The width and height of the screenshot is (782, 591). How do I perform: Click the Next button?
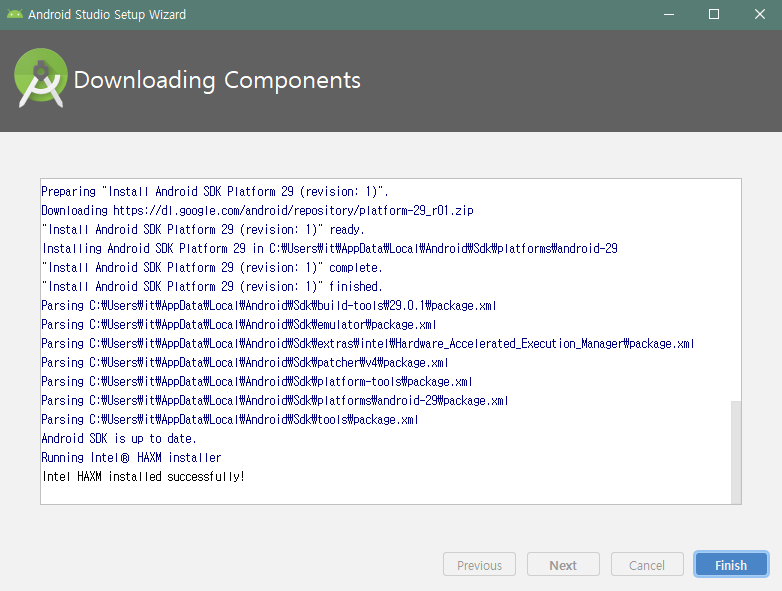(x=563, y=565)
